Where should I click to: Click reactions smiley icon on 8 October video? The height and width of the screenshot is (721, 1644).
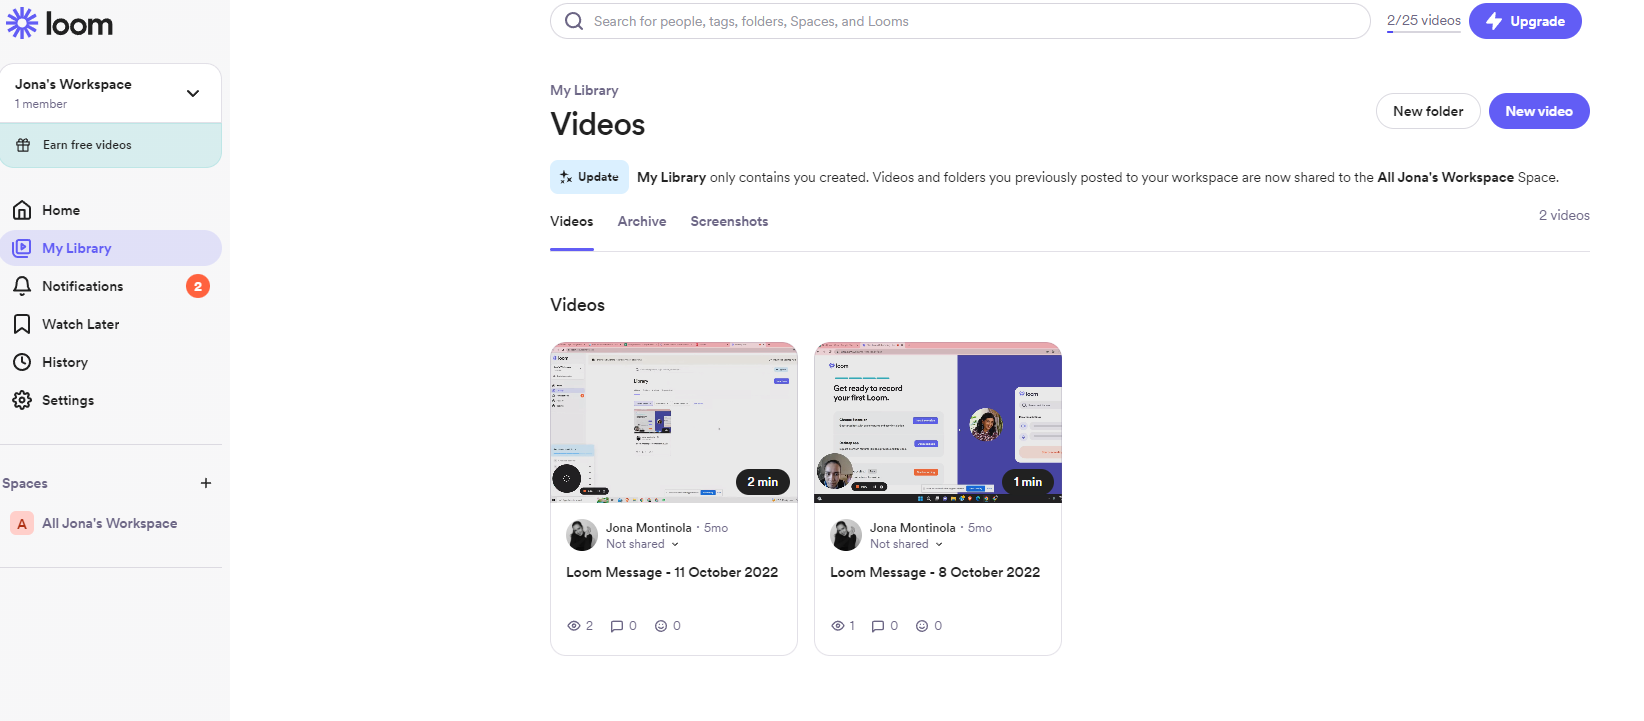click(x=922, y=626)
